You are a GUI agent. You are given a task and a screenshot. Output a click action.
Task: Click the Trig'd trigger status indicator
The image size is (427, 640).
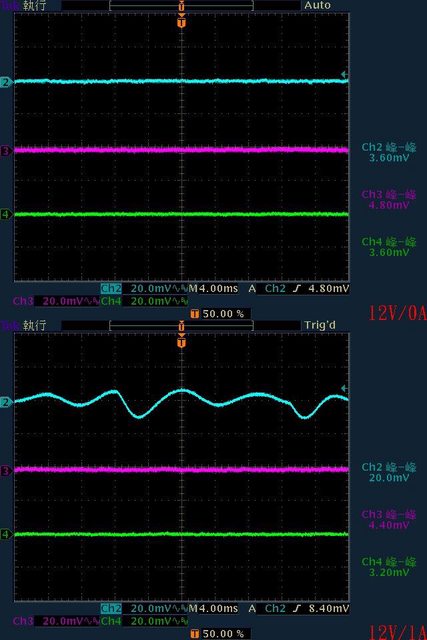pyautogui.click(x=320, y=325)
